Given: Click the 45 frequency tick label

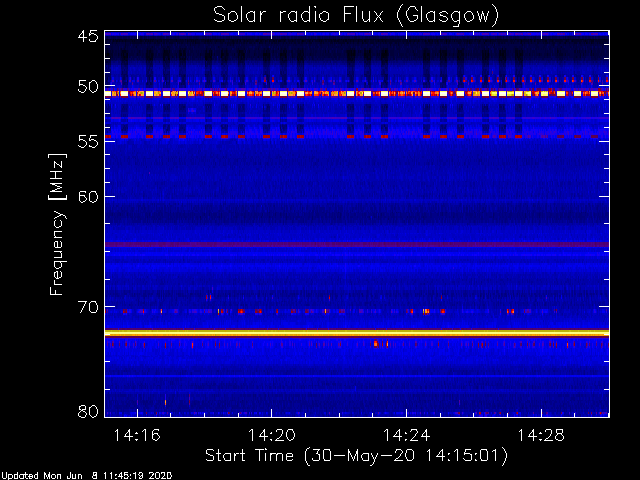Looking at the screenshot, I should coord(88,36).
